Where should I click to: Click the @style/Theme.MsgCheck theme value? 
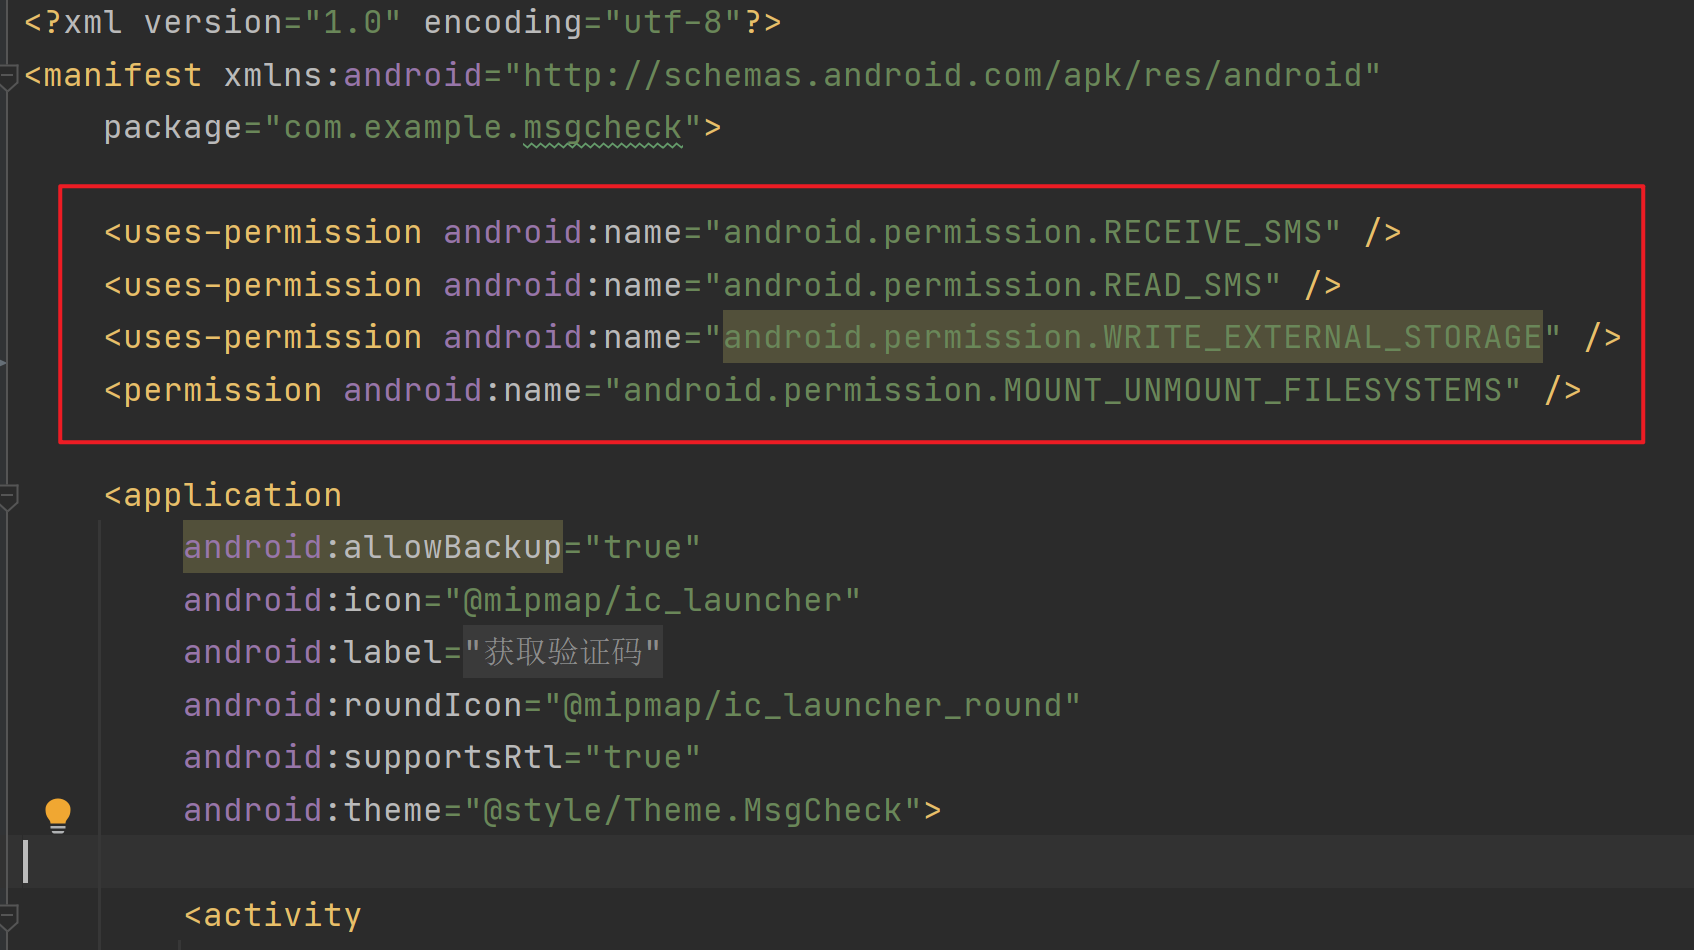[x=692, y=811]
